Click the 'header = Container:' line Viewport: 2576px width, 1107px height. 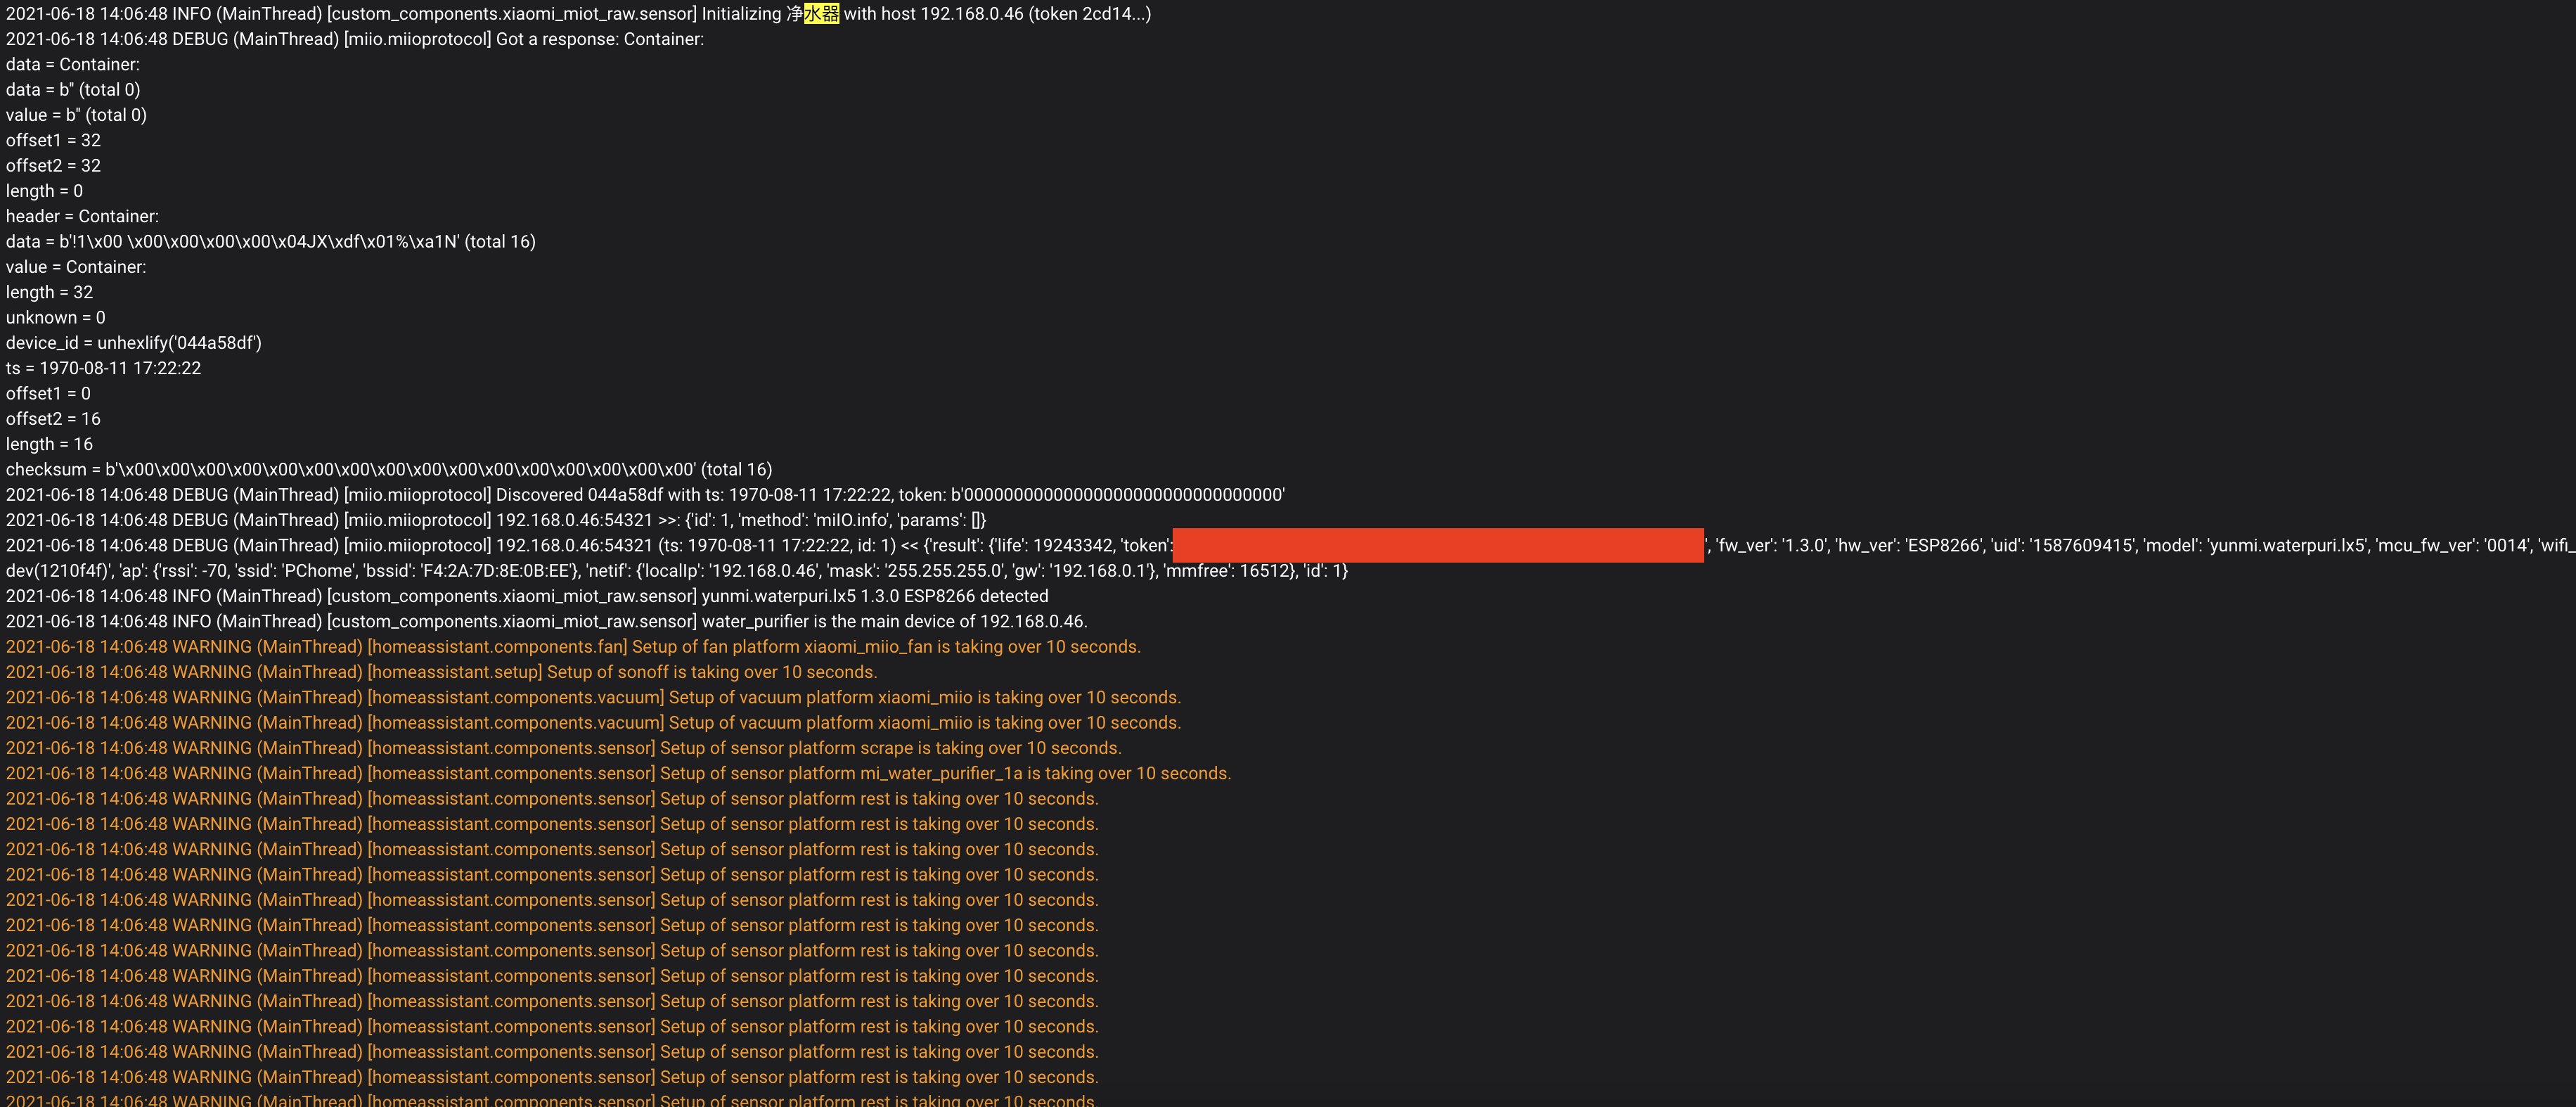coord(82,216)
